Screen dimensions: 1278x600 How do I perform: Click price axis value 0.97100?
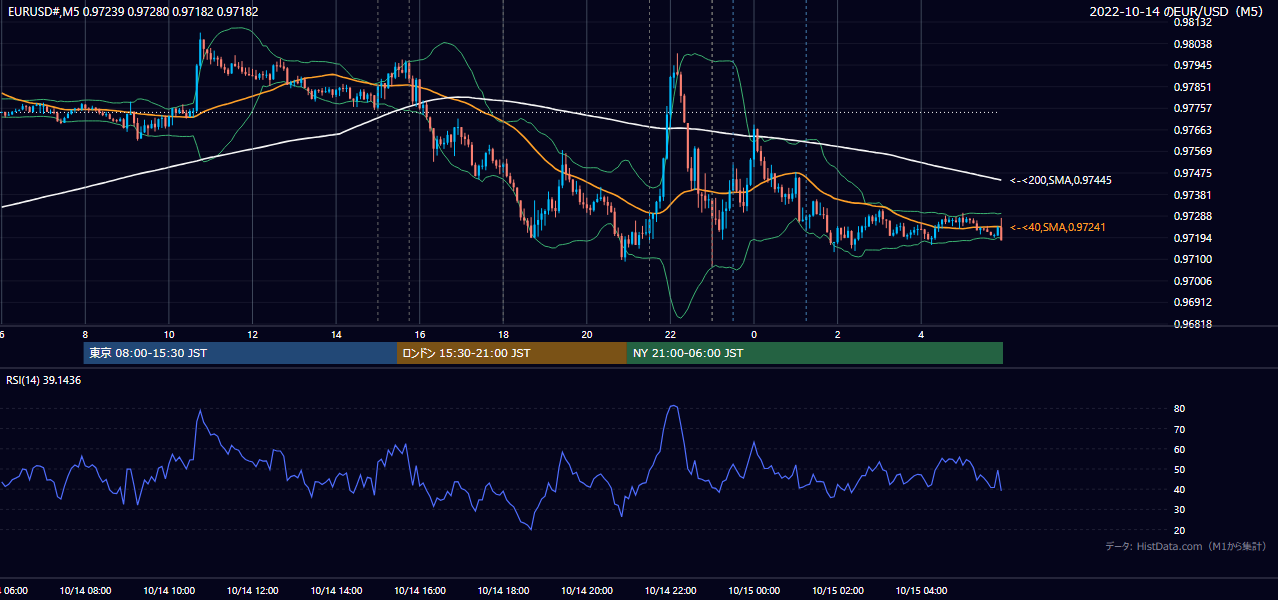click(x=1192, y=259)
